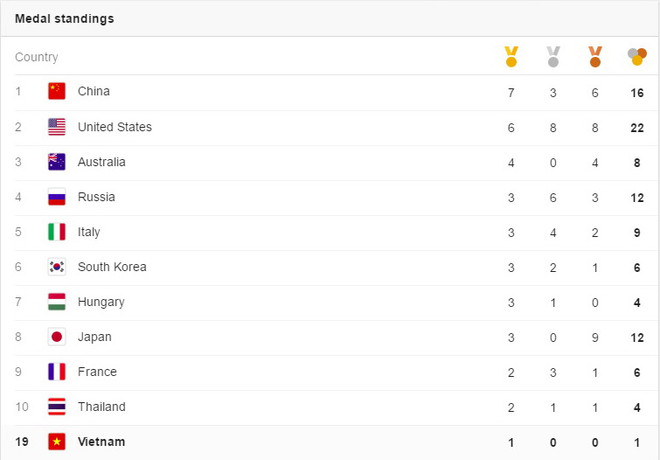Click the United States flag icon

coord(57,127)
